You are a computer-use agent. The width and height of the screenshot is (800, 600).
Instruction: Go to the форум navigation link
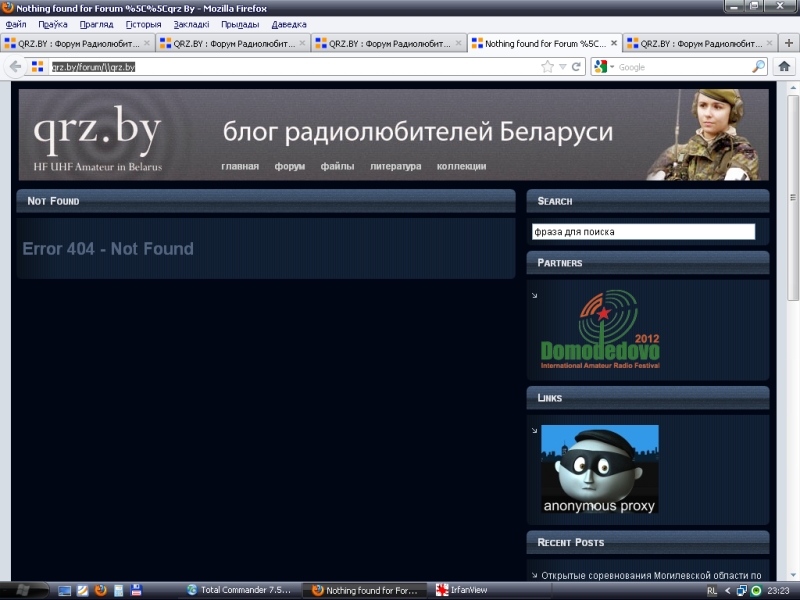tap(290, 166)
